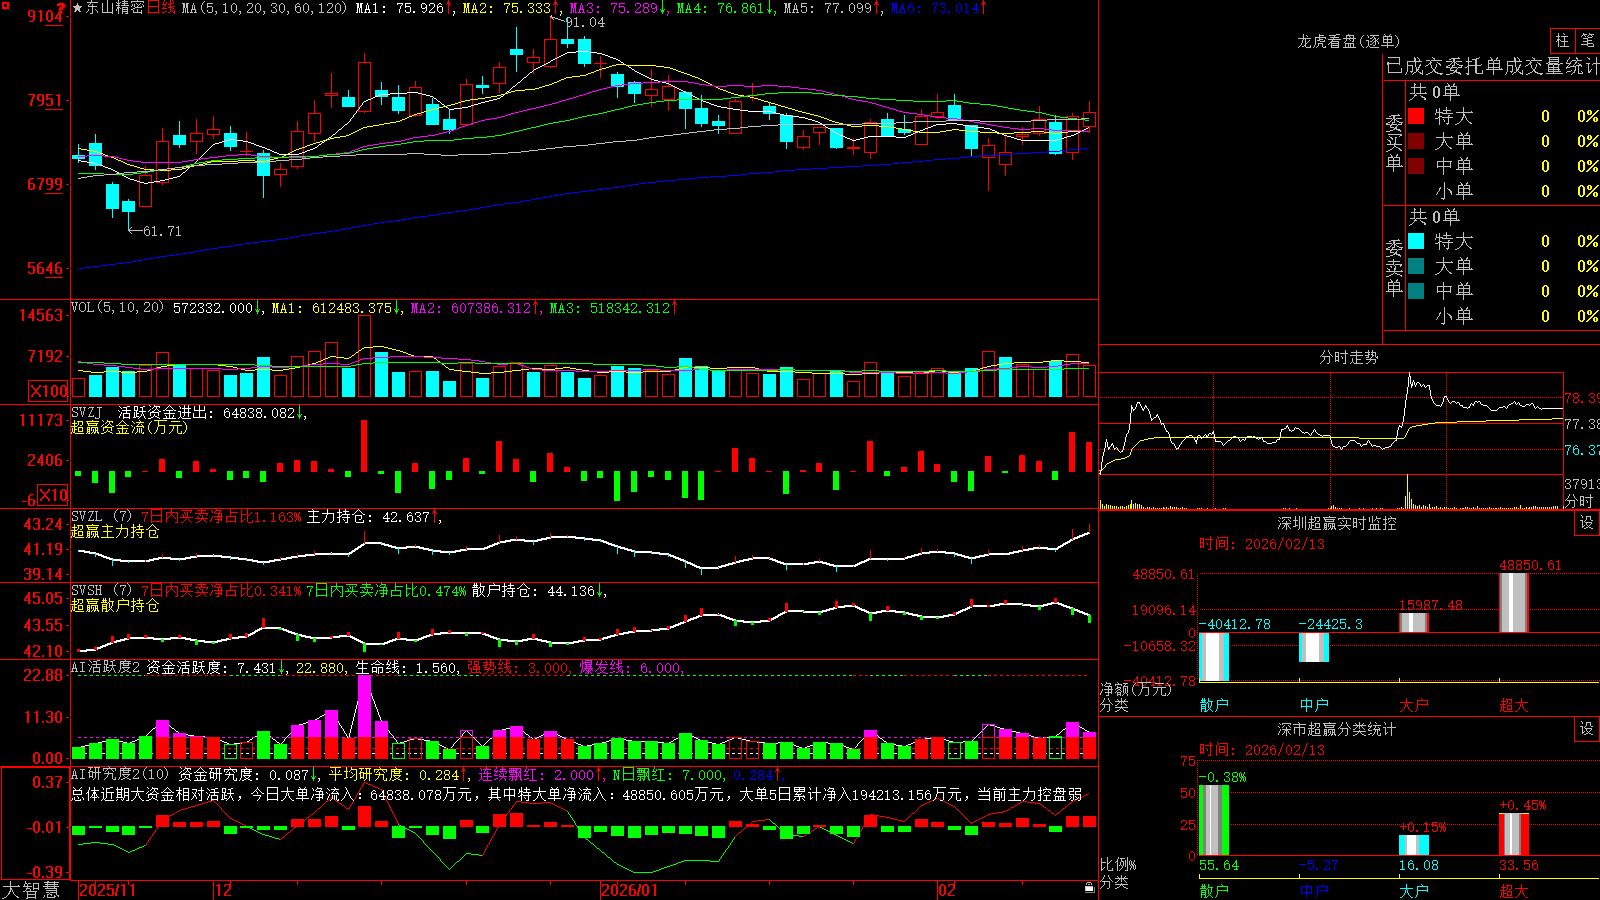Click the 爆发线: 6.000 label
The width and height of the screenshot is (1600, 900).
(633, 668)
